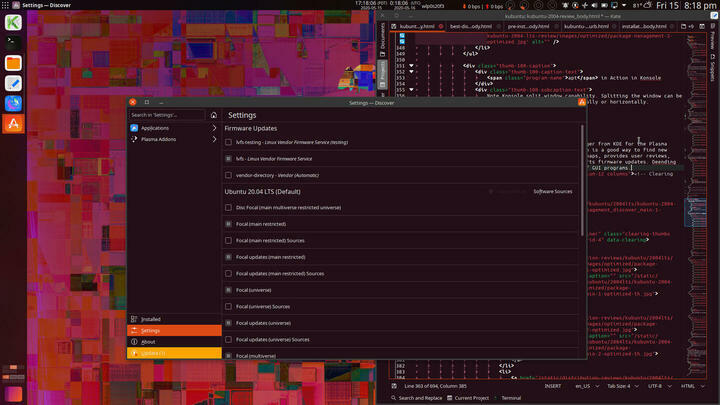Enable lvfs-testing firmware source checkbox

point(228,142)
